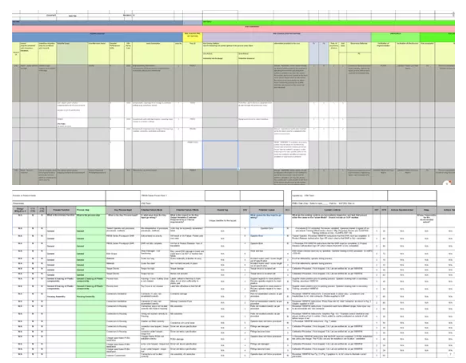Viewport: 466px width, 363px height.
Task: Select the Potential Failure Mode header cell
Action: click(x=155, y=210)
